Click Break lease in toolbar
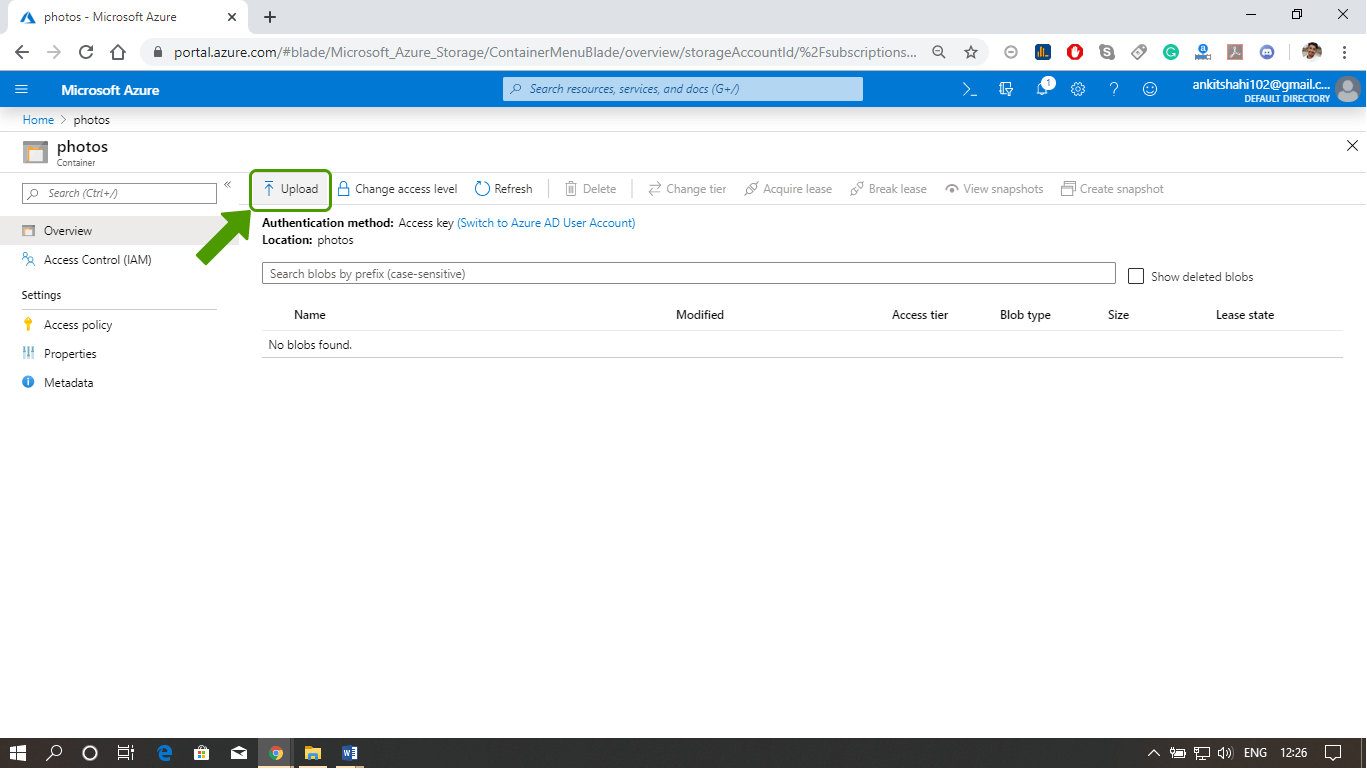This screenshot has width=1367, height=769. [888, 189]
